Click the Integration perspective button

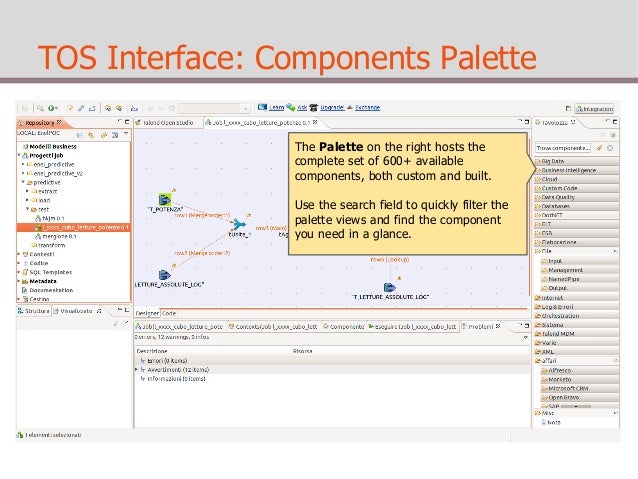click(594, 109)
